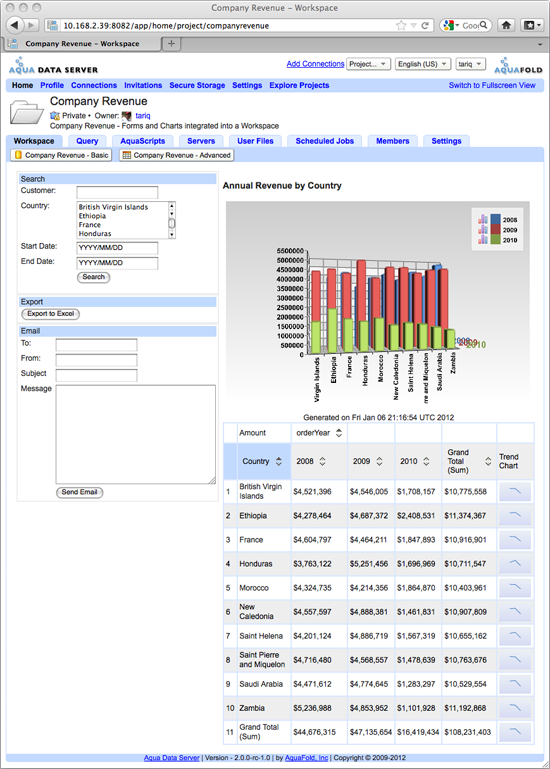The height and width of the screenshot is (769, 550).
Task: Open the English (US) language dropdown
Action: pos(422,64)
